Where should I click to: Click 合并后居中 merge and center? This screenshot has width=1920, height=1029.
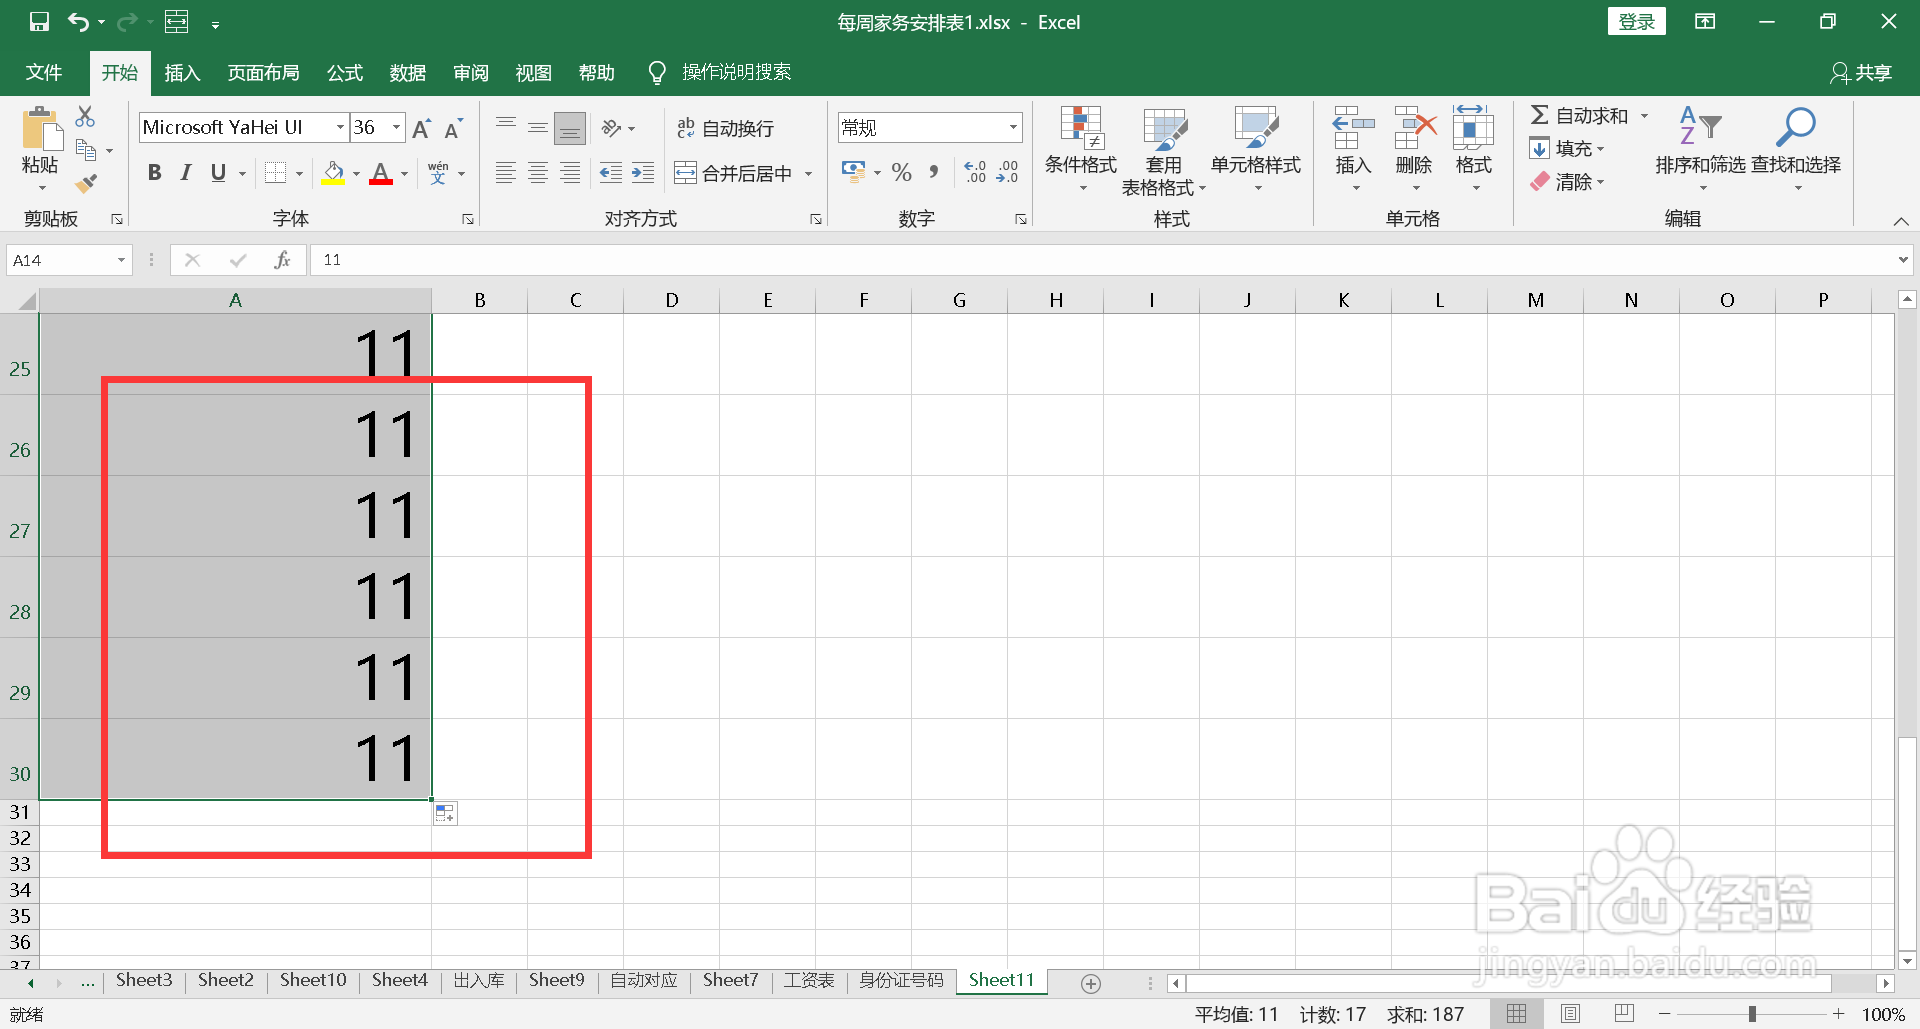[729, 172]
